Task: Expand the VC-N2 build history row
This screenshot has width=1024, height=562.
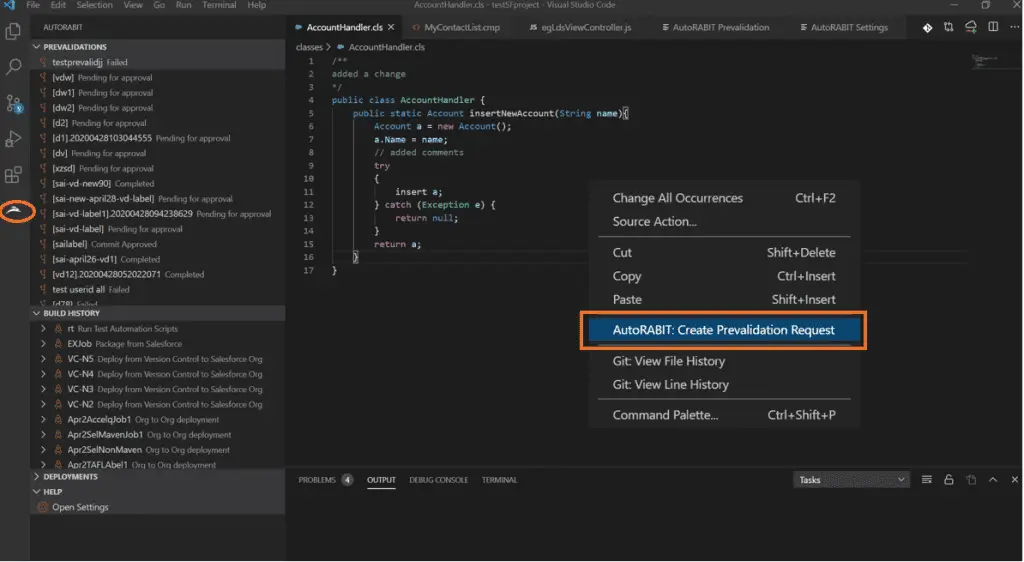Action: [x=44, y=405]
